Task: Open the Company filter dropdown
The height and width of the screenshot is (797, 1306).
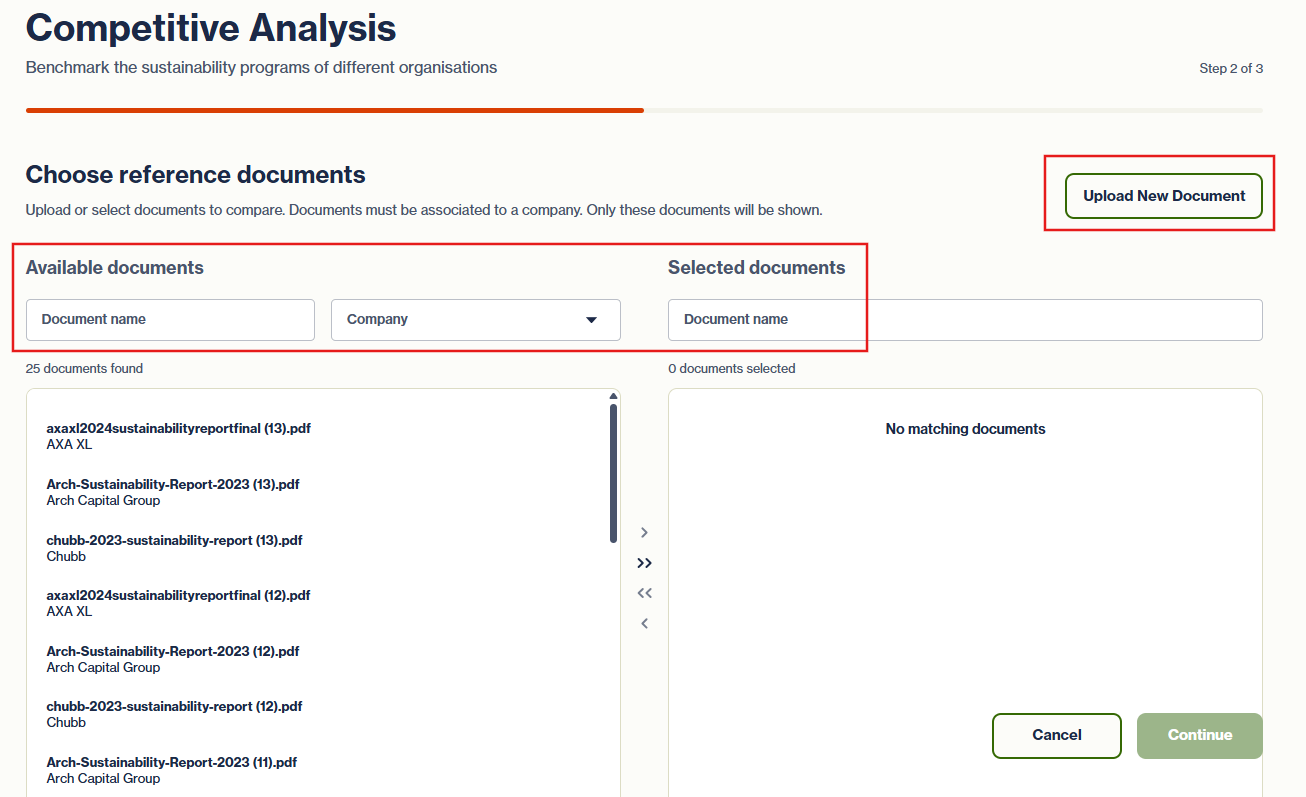Action: pos(476,320)
